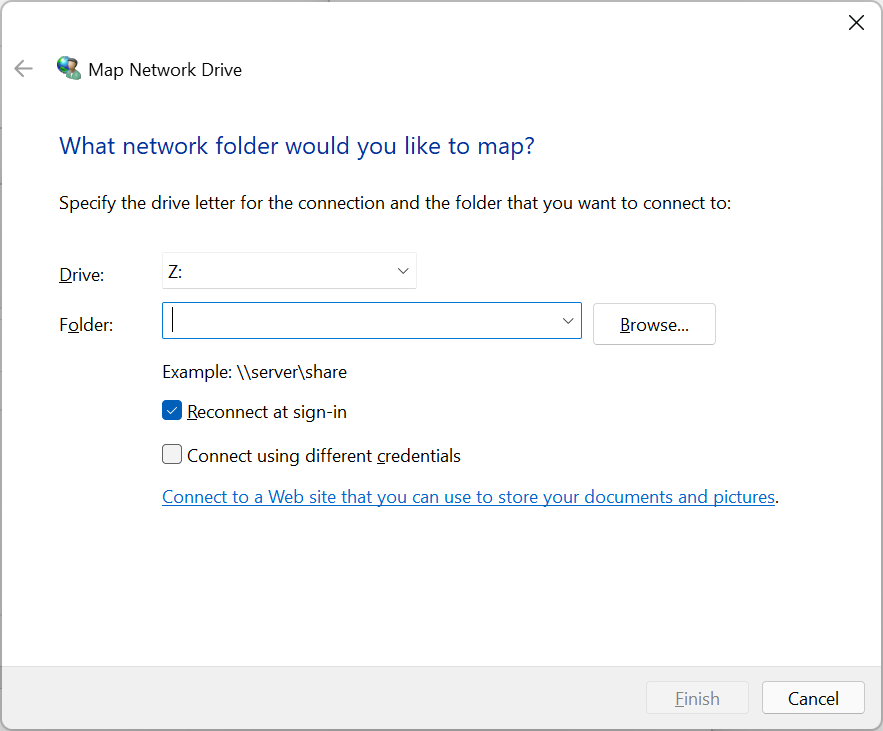The image size is (883, 731).
Task: Click the Finish button
Action: tap(697, 698)
